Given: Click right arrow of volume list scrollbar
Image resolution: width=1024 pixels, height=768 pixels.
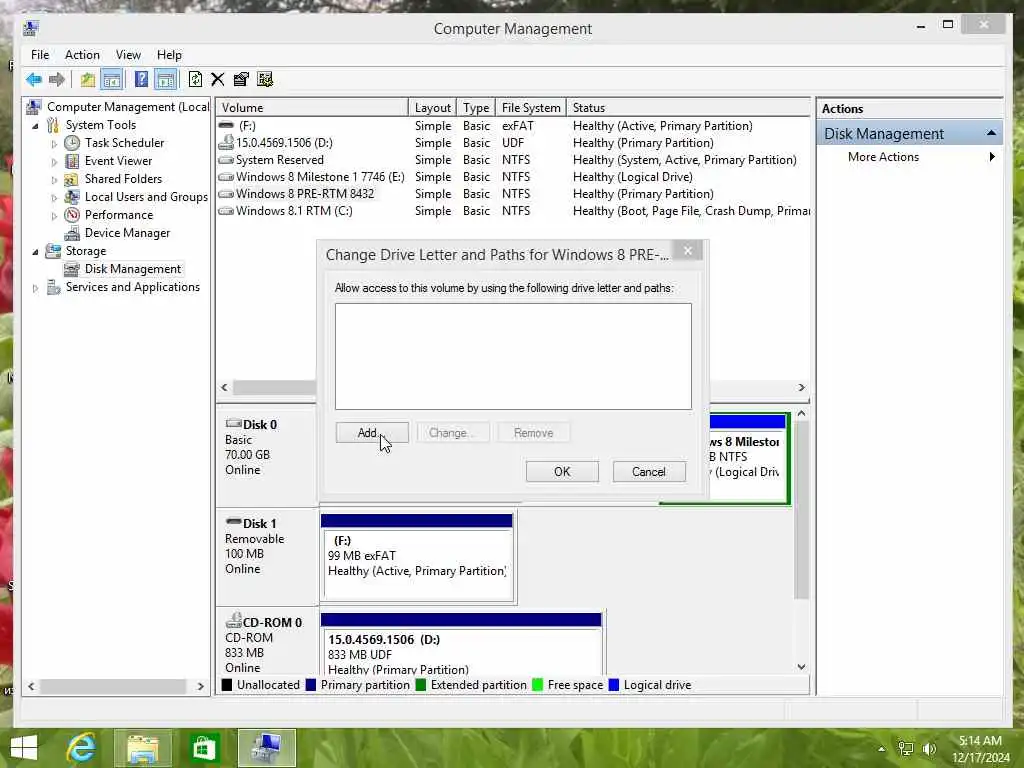Looking at the screenshot, I should tap(801, 387).
